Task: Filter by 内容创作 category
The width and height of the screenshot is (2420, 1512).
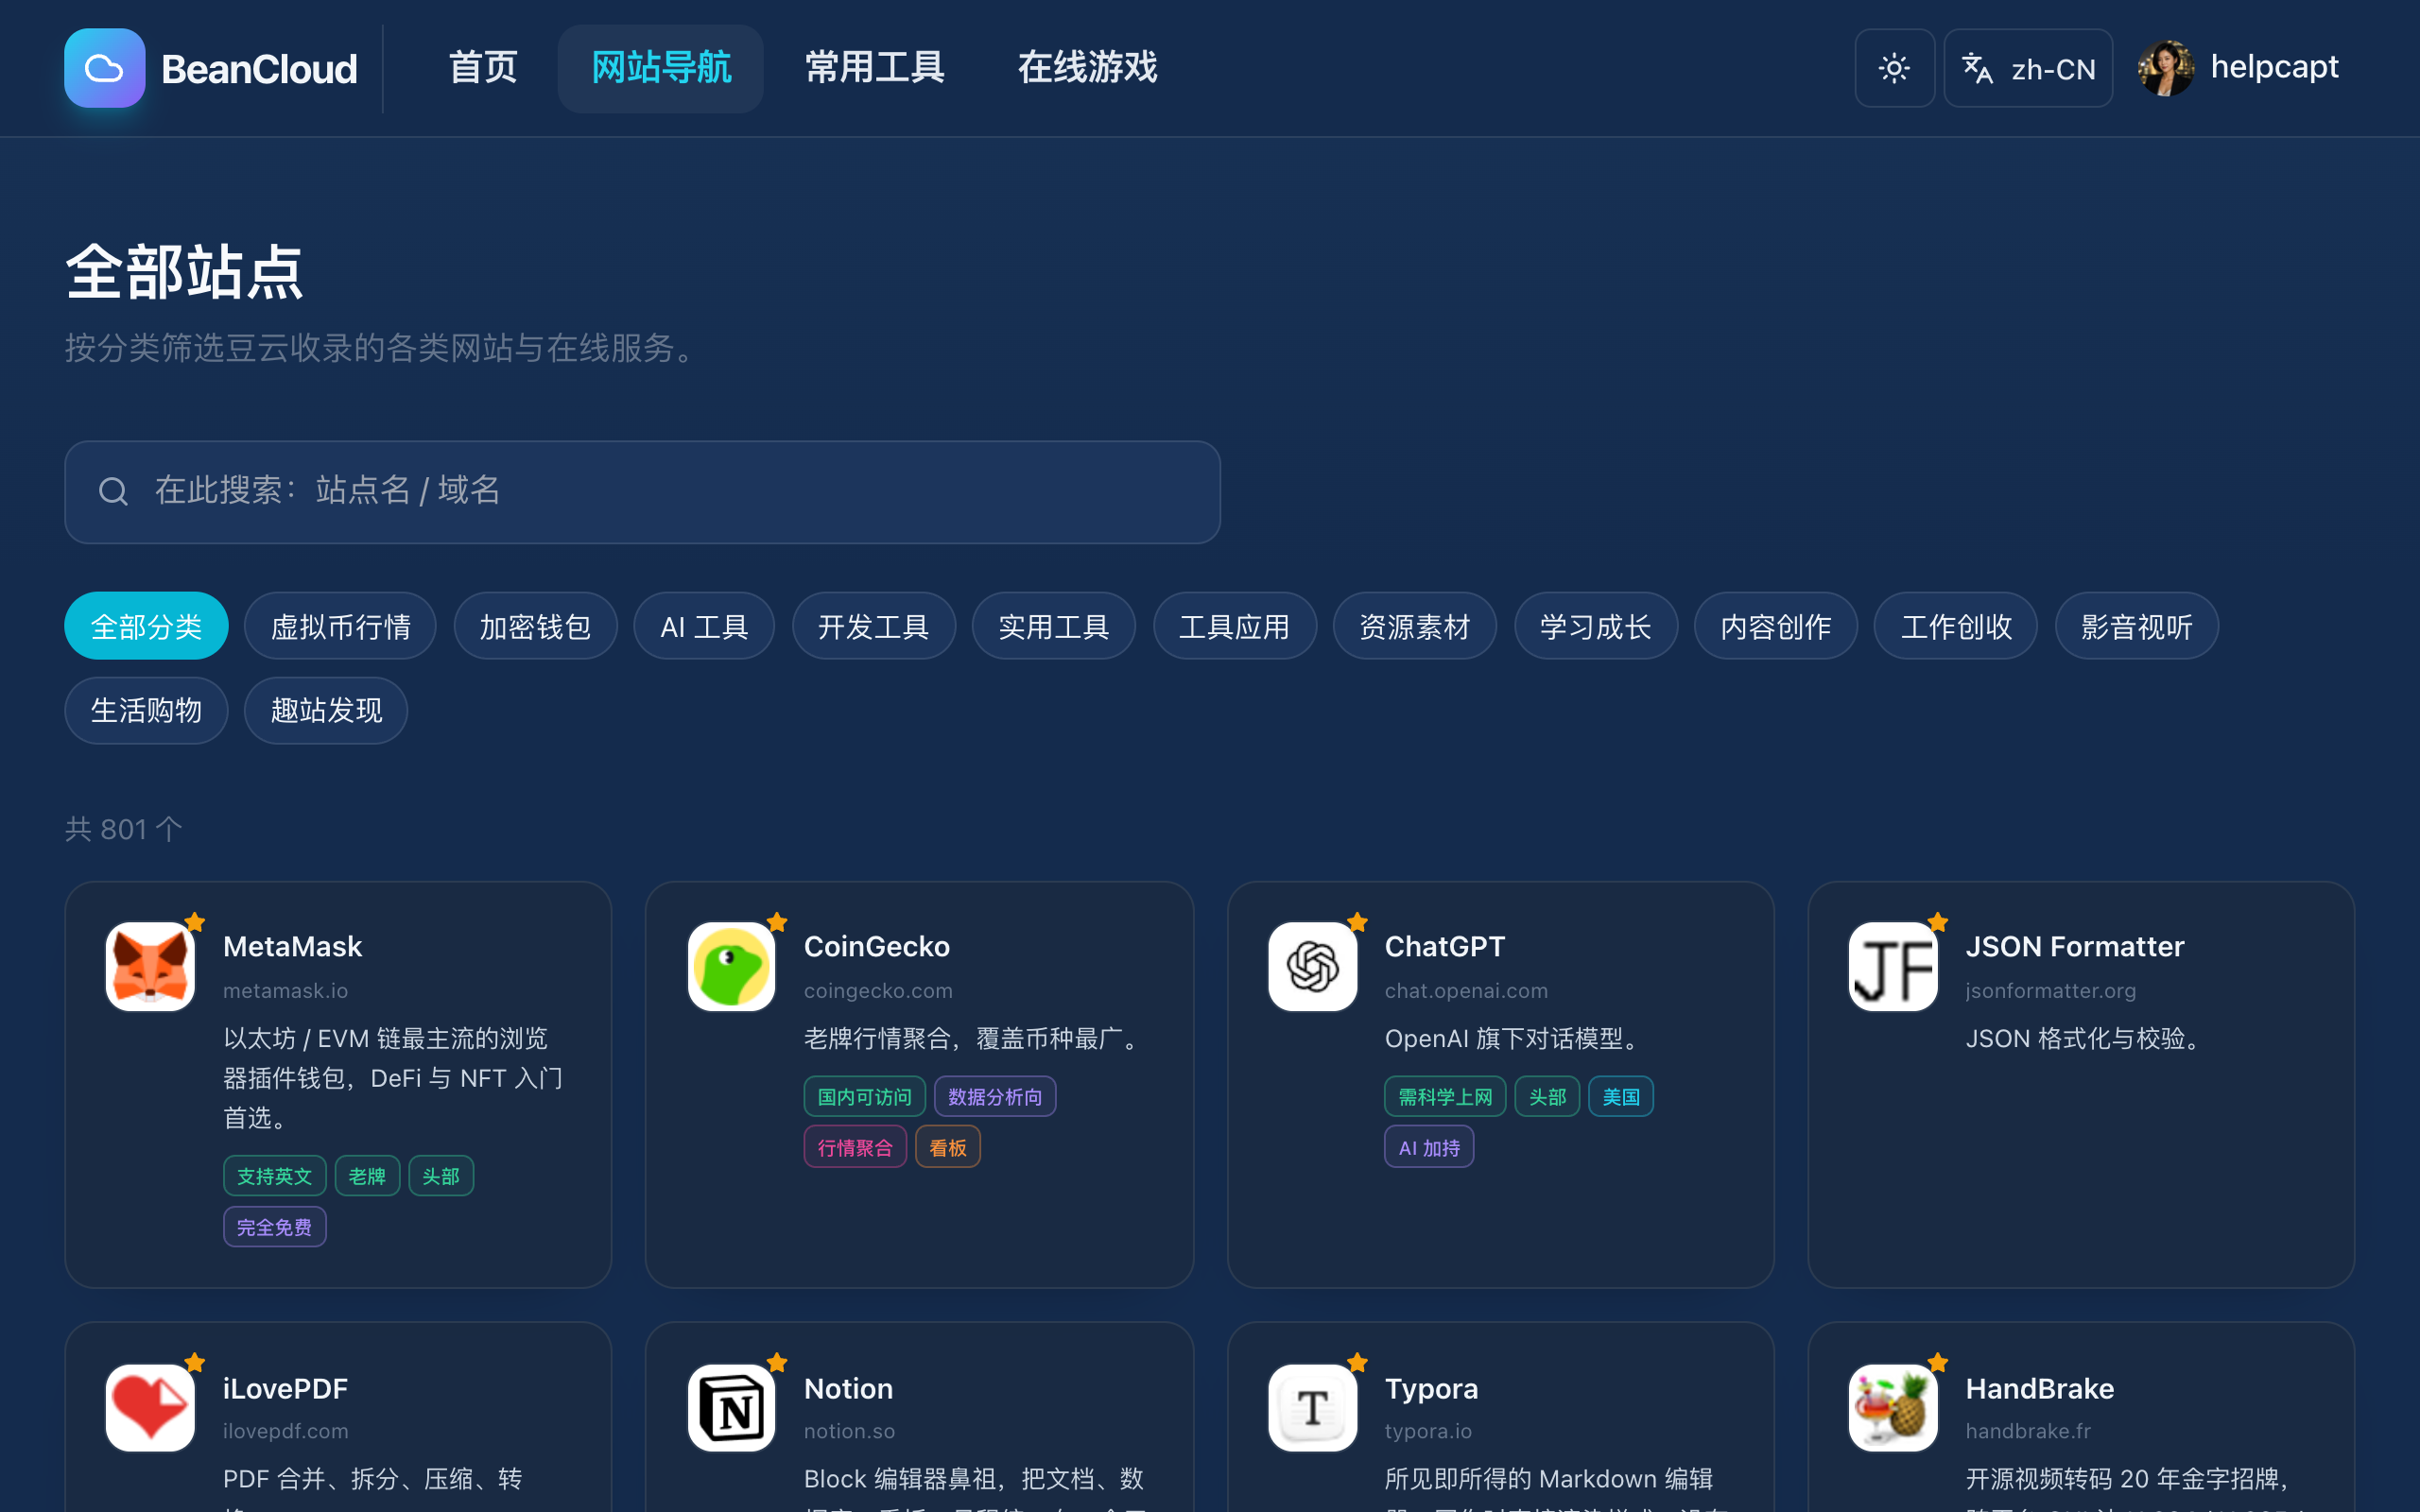Action: coord(1775,626)
